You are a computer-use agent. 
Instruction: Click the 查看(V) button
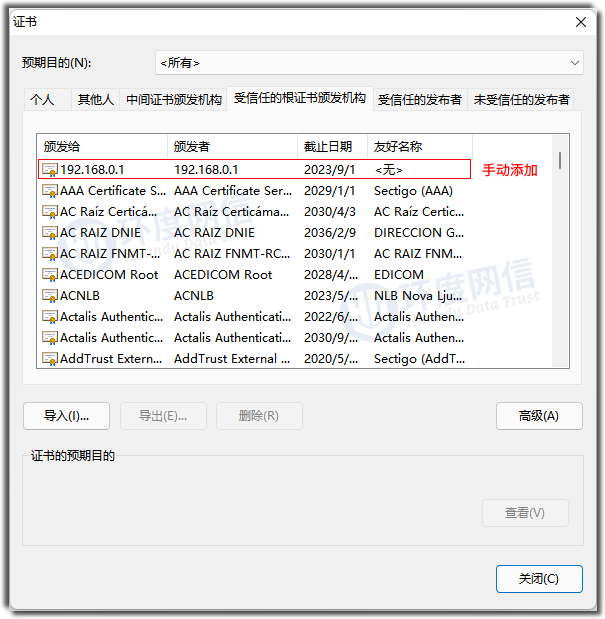[x=525, y=513]
